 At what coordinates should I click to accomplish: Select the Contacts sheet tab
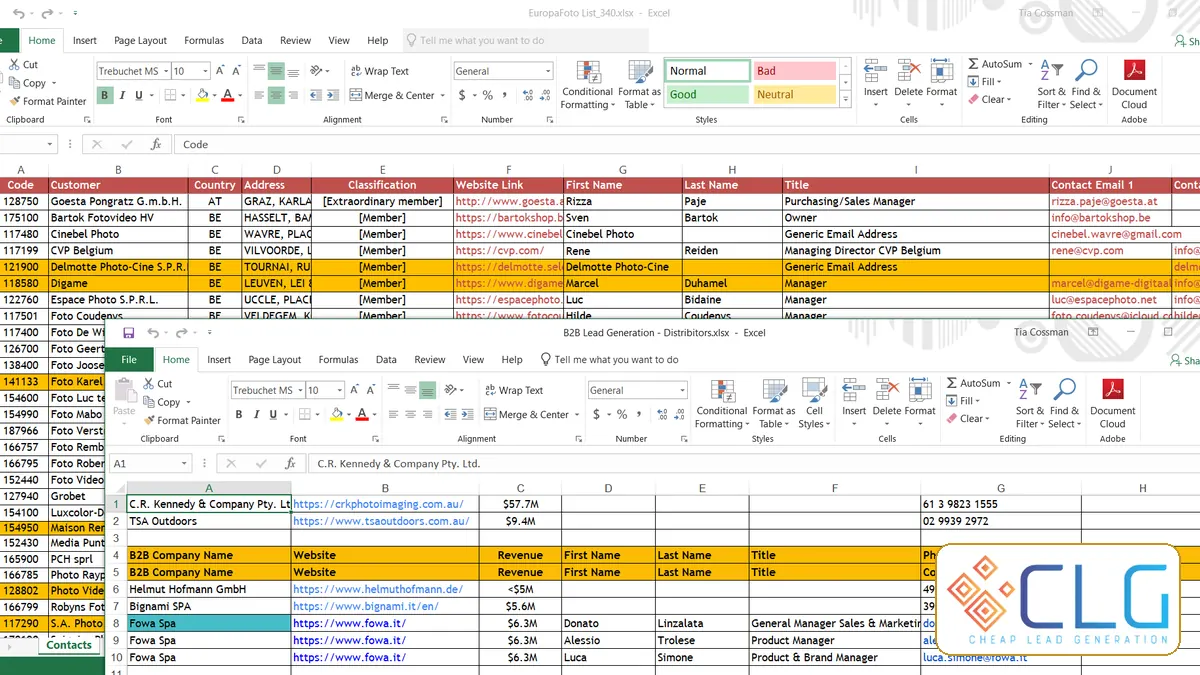coord(69,645)
